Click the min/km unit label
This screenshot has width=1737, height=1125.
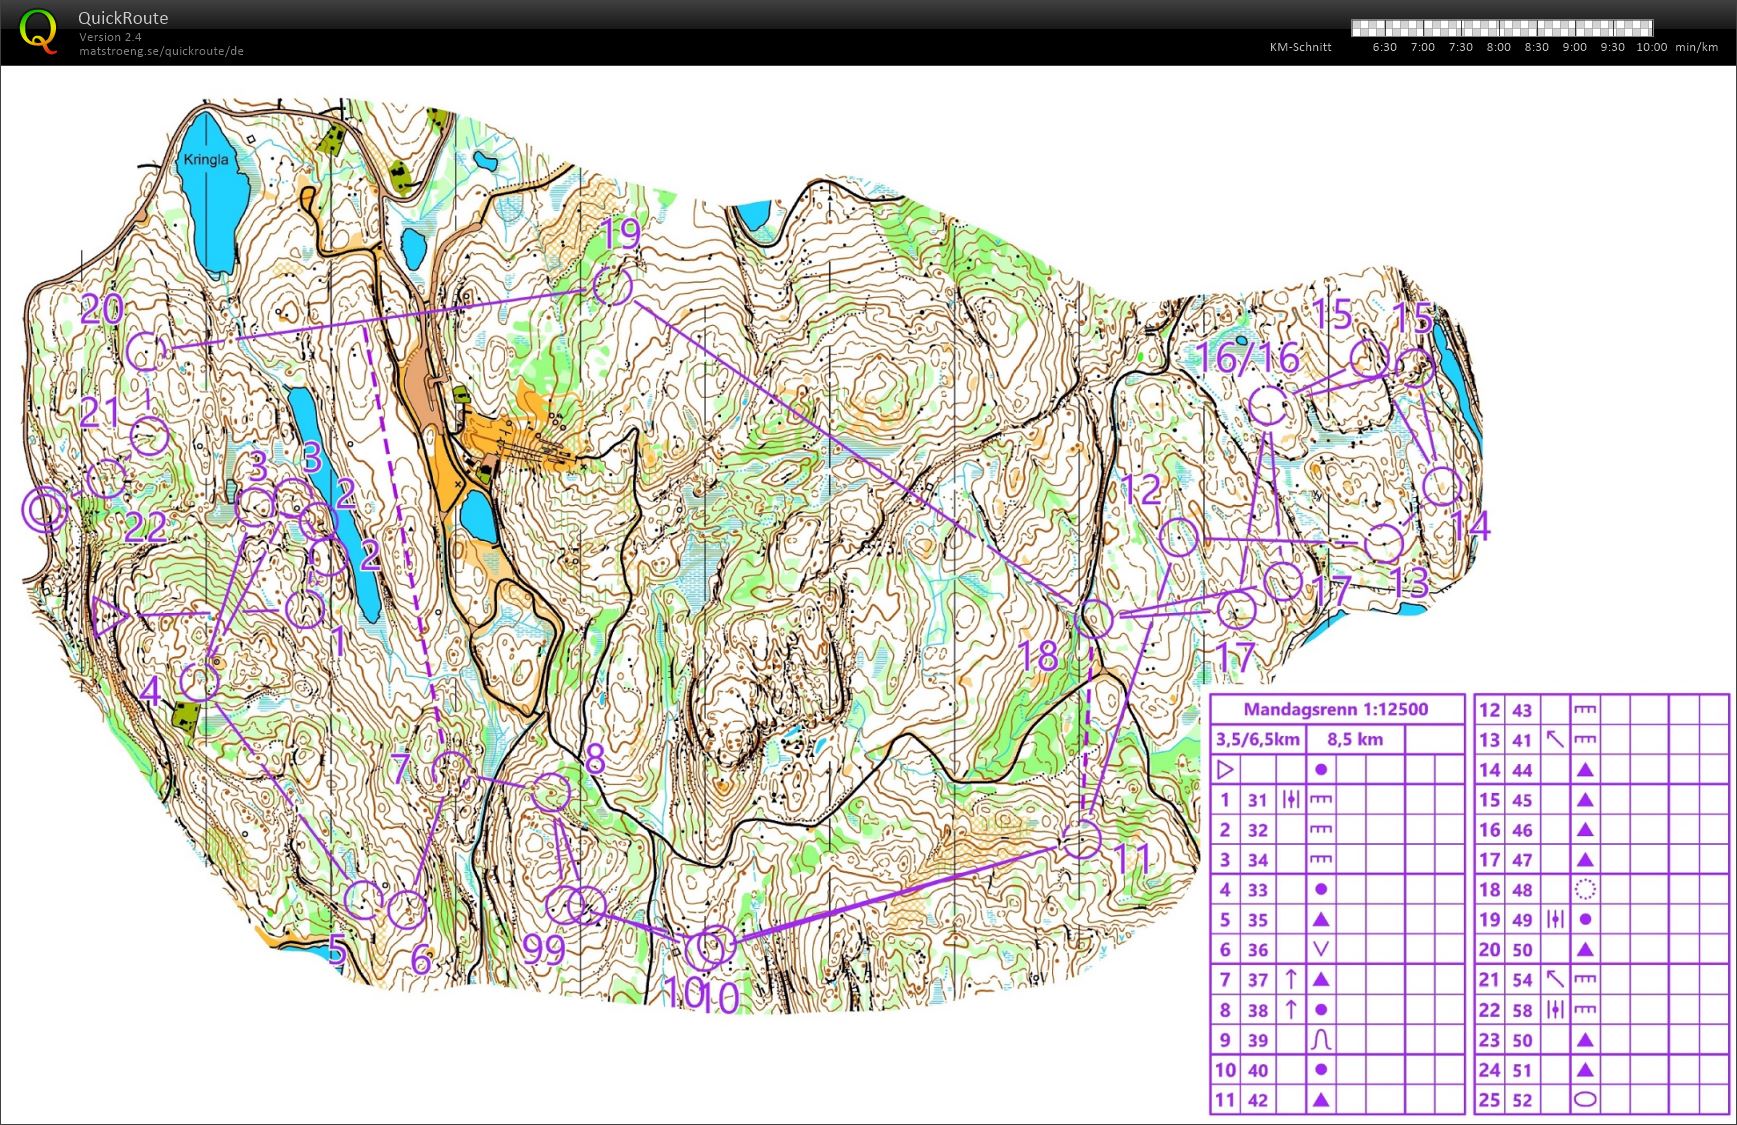(1696, 47)
